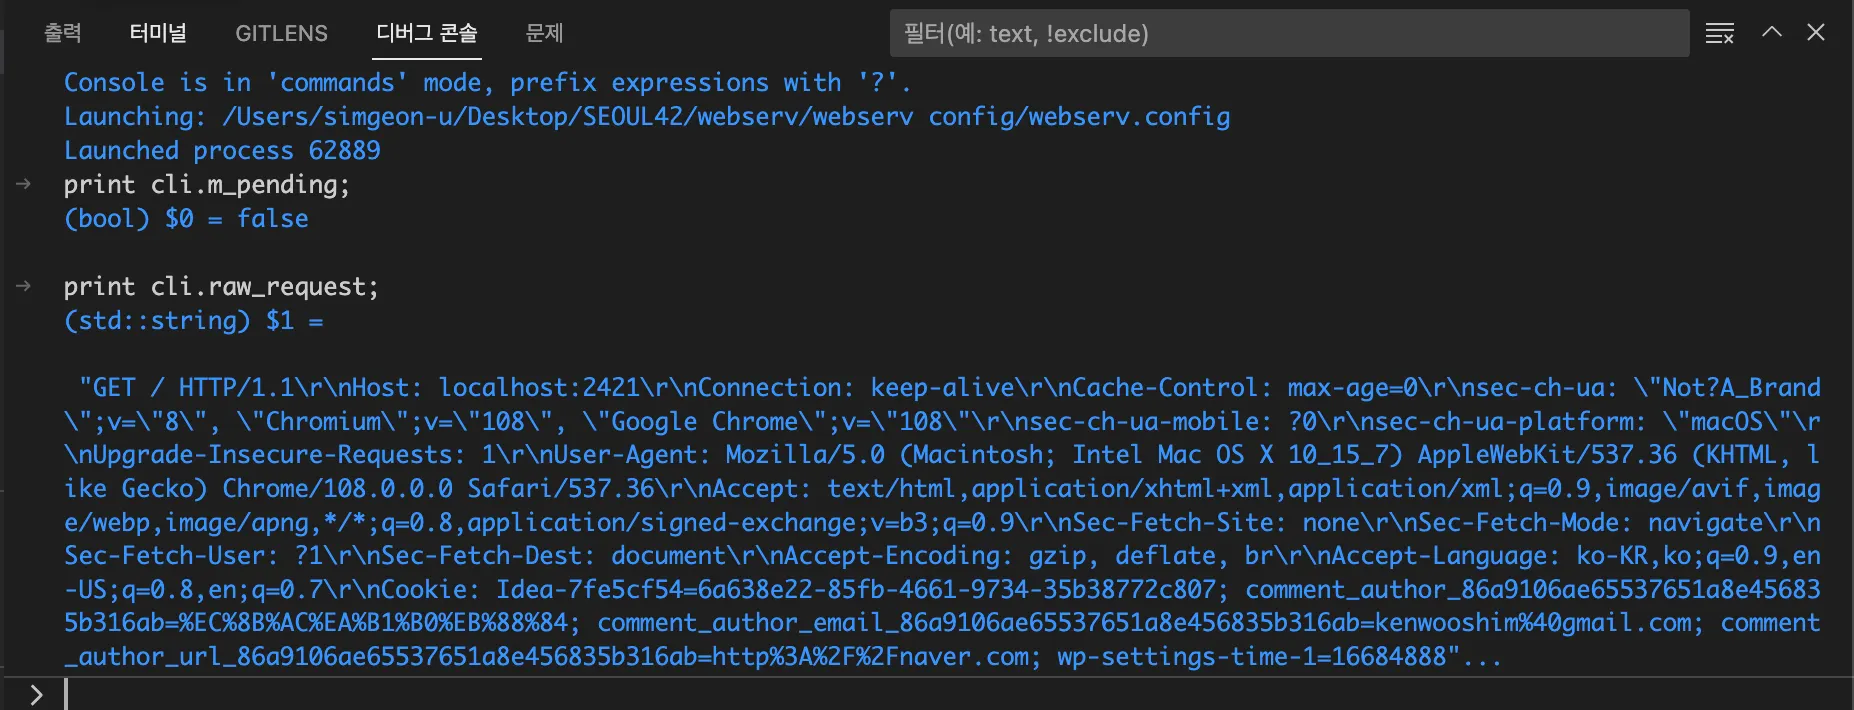Image resolution: width=1854 pixels, height=710 pixels.
Task: Clear the debug console output
Action: coord(1719,33)
